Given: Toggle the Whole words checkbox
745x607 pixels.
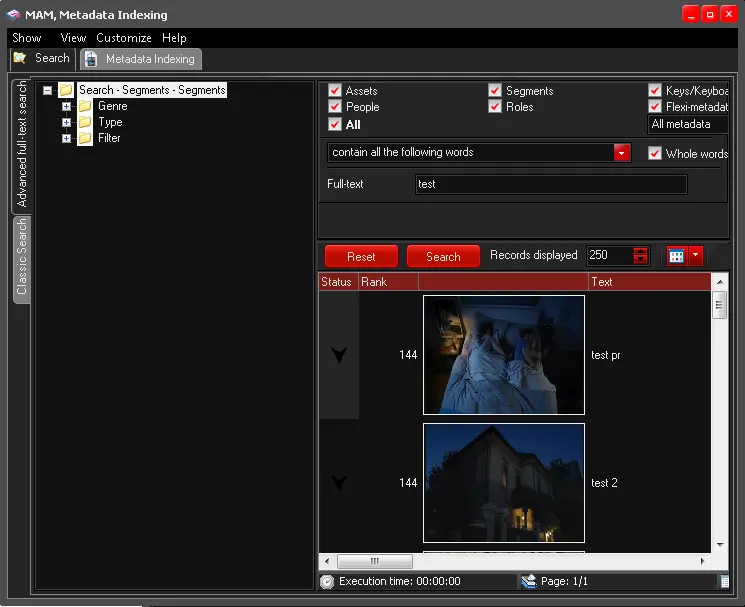Looking at the screenshot, I should tap(655, 154).
